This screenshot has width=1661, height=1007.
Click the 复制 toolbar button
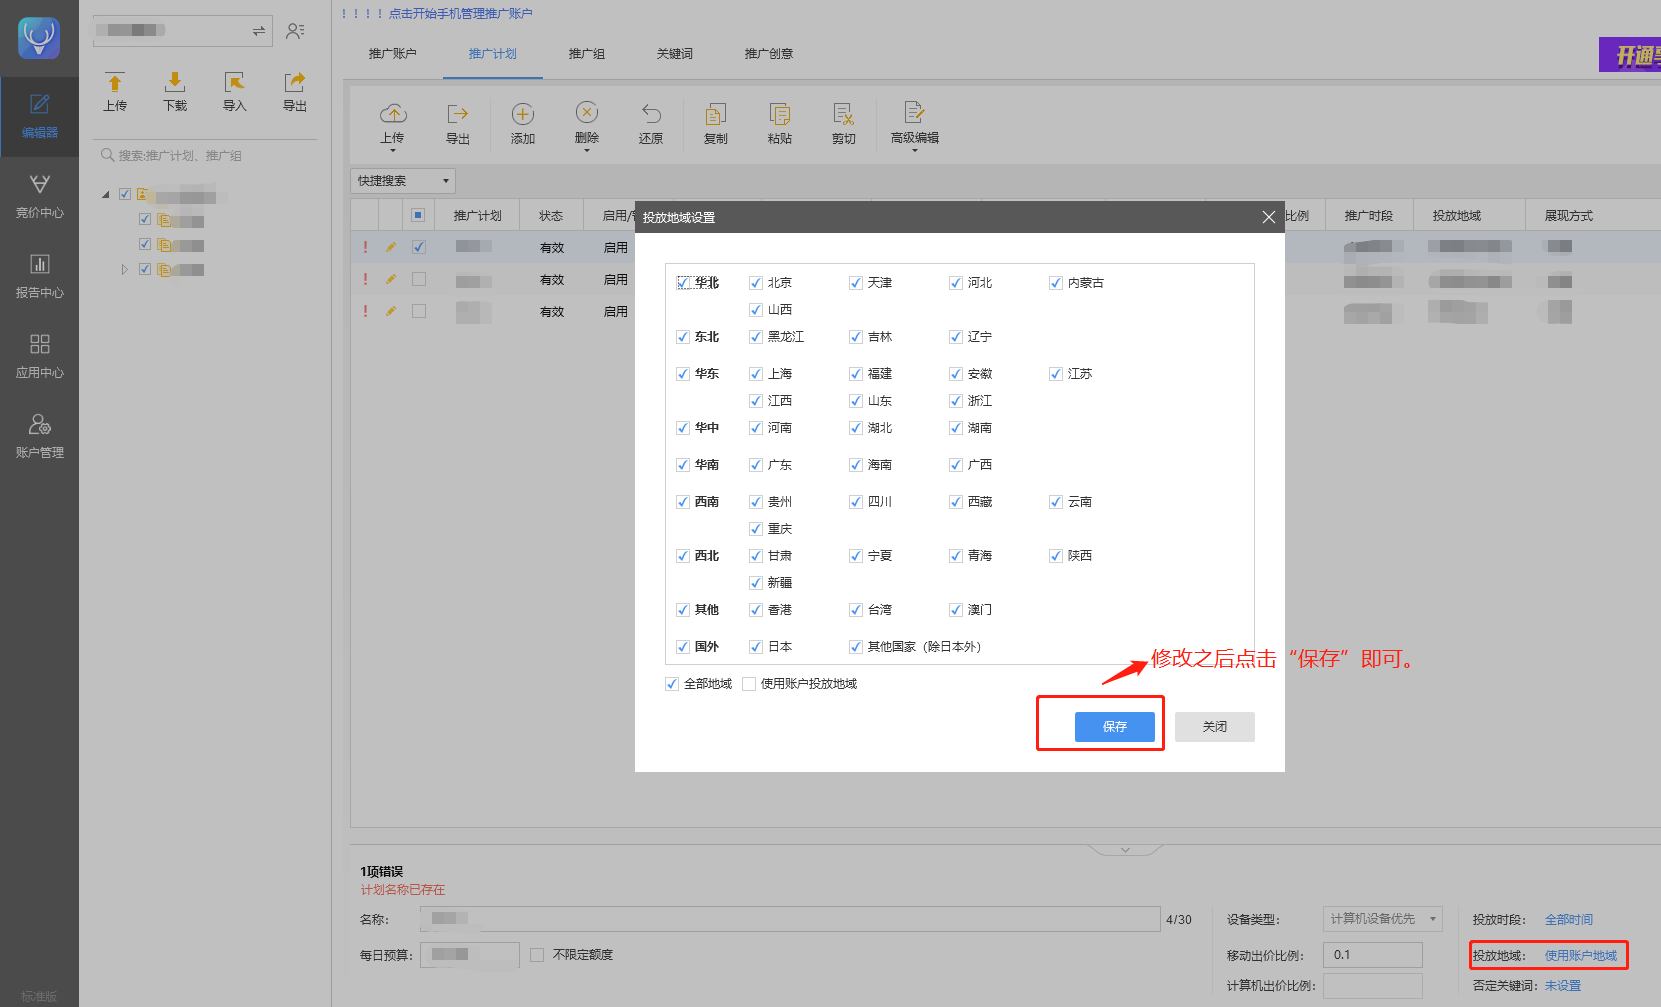716,124
